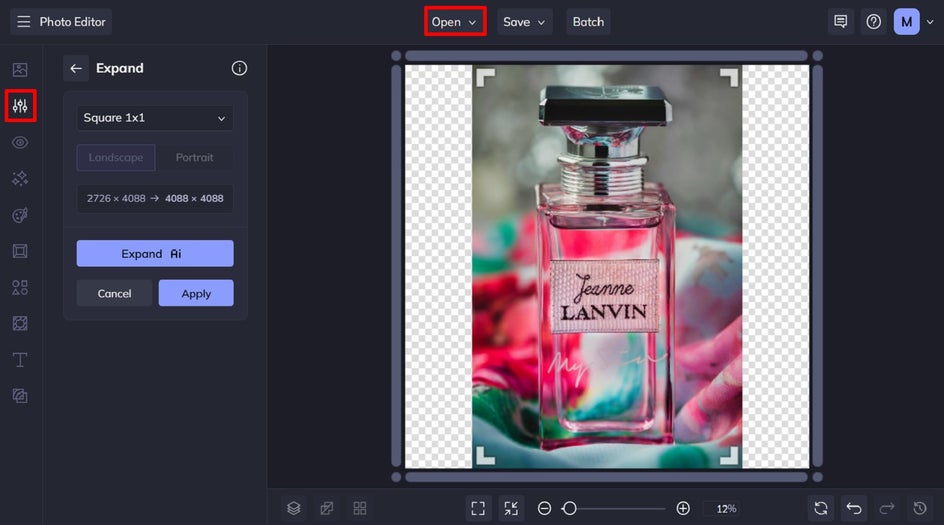Open the Artsy palette icon
This screenshot has width=944, height=525.
pos(20,215)
